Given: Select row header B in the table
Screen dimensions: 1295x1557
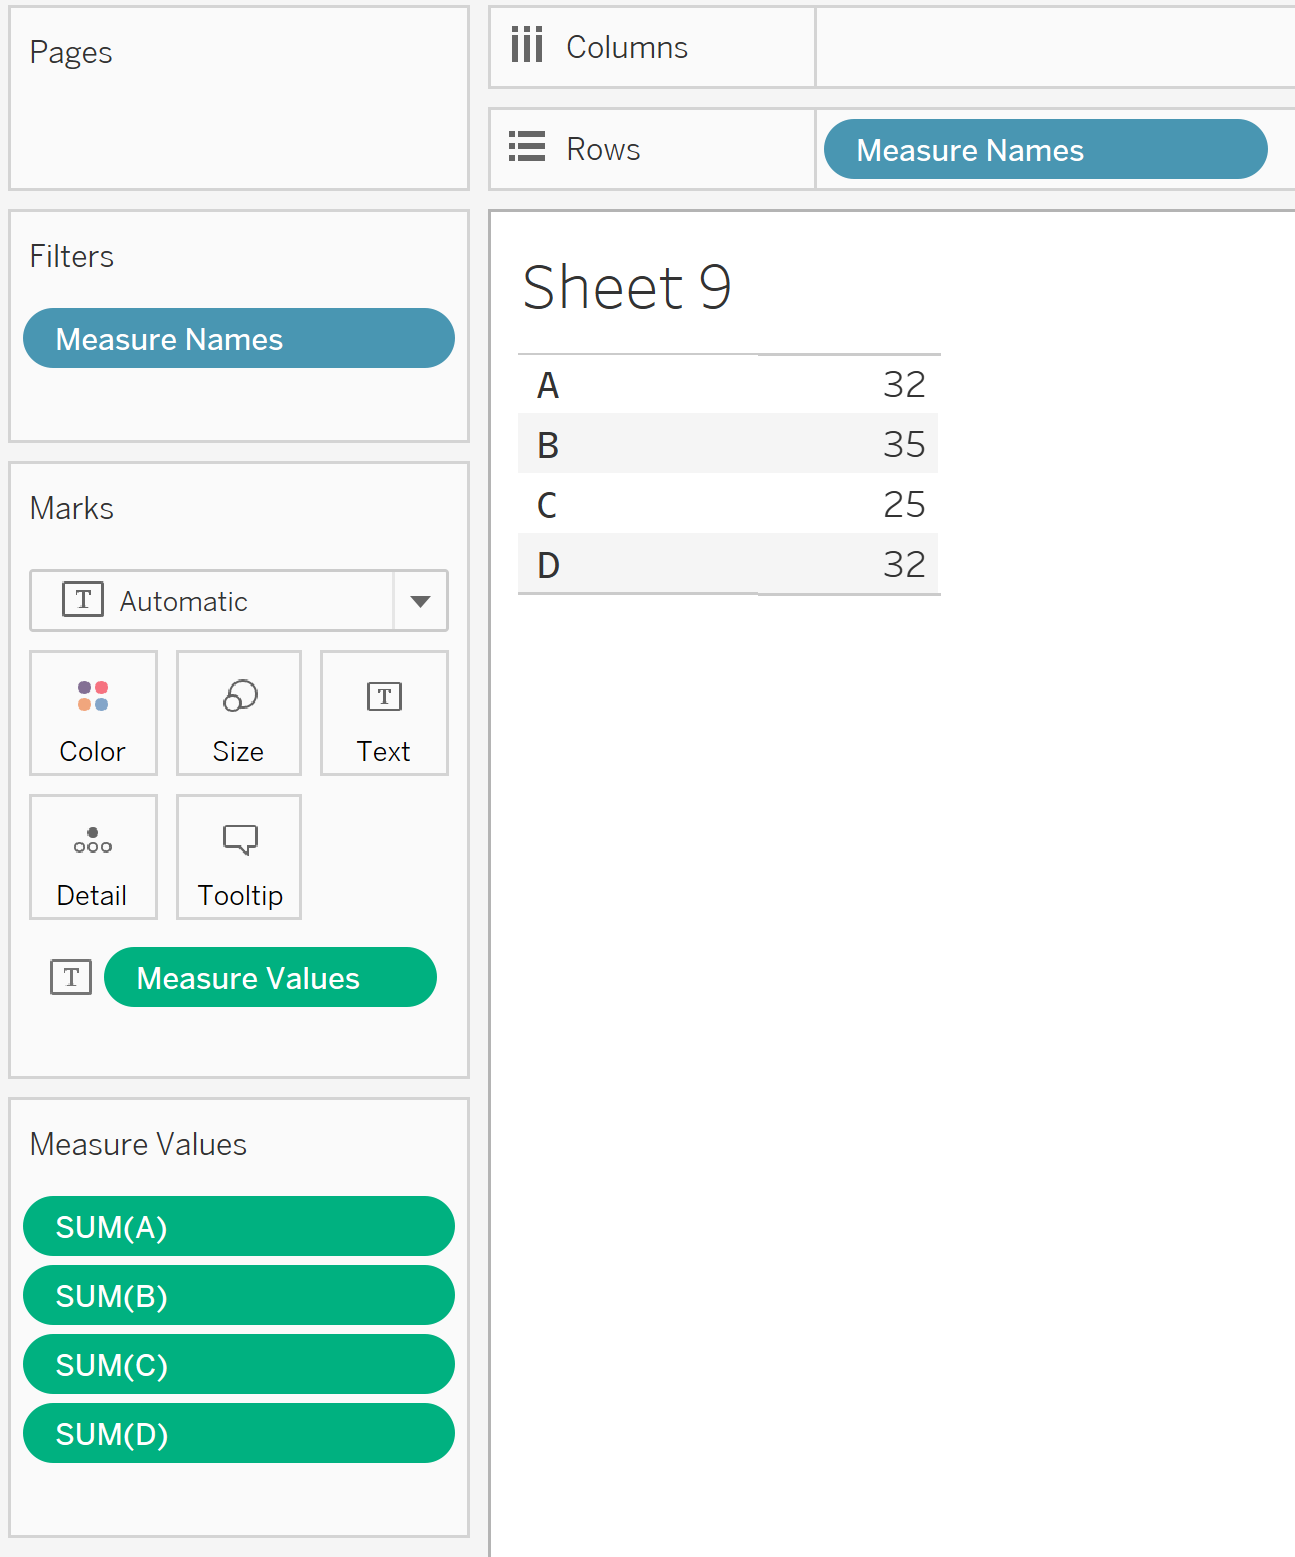Looking at the screenshot, I should click(x=548, y=445).
